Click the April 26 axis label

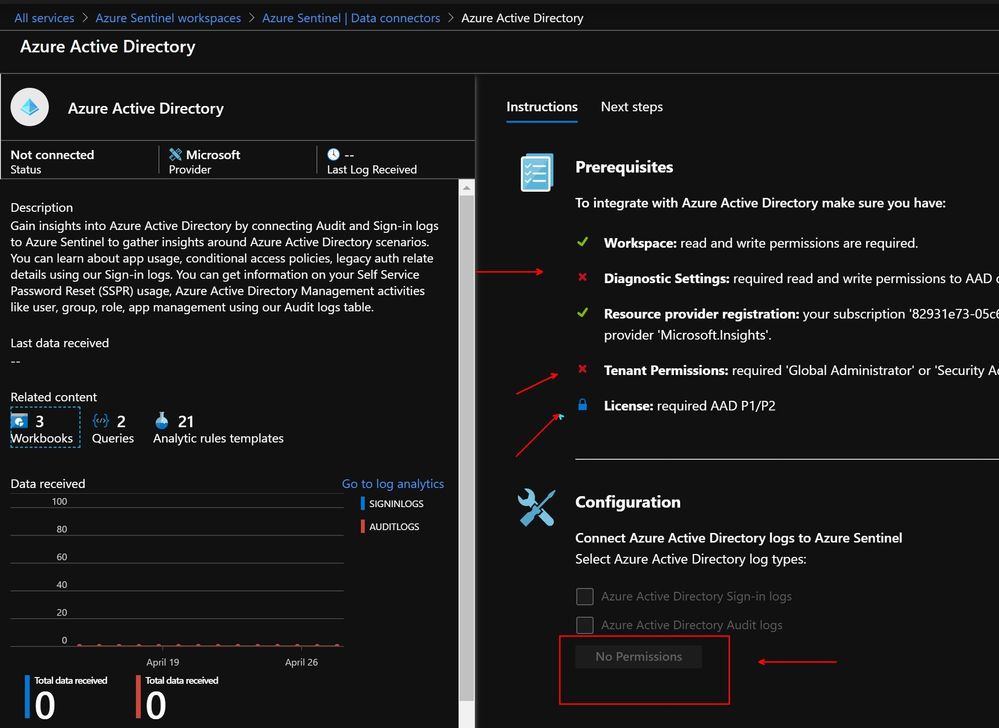tap(301, 662)
